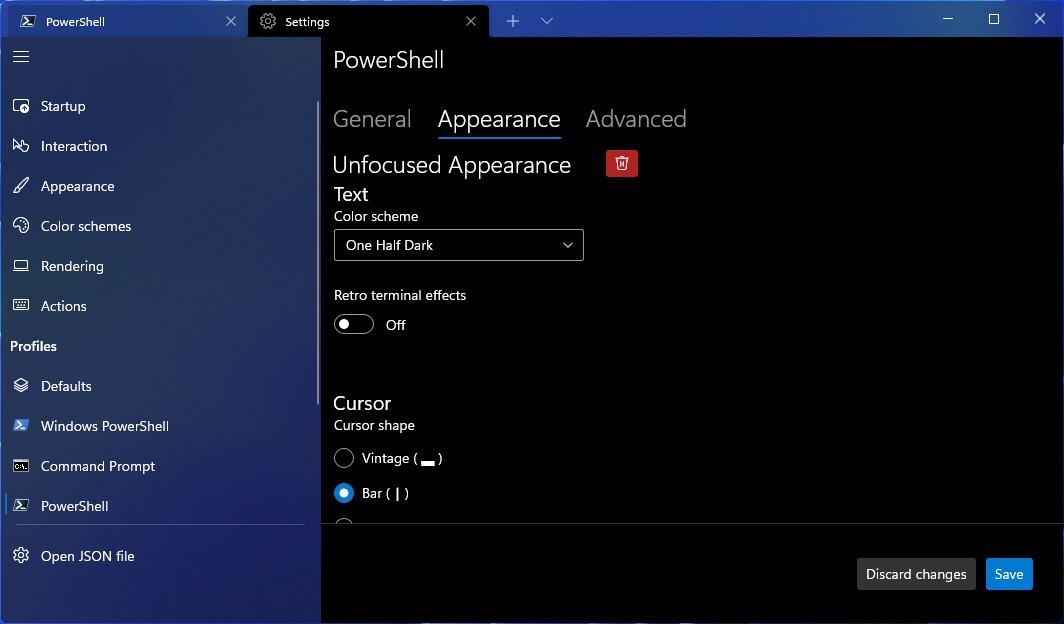This screenshot has height=624, width=1064.
Task: Delete the Unfocused Appearance with trash icon
Action: 621,163
